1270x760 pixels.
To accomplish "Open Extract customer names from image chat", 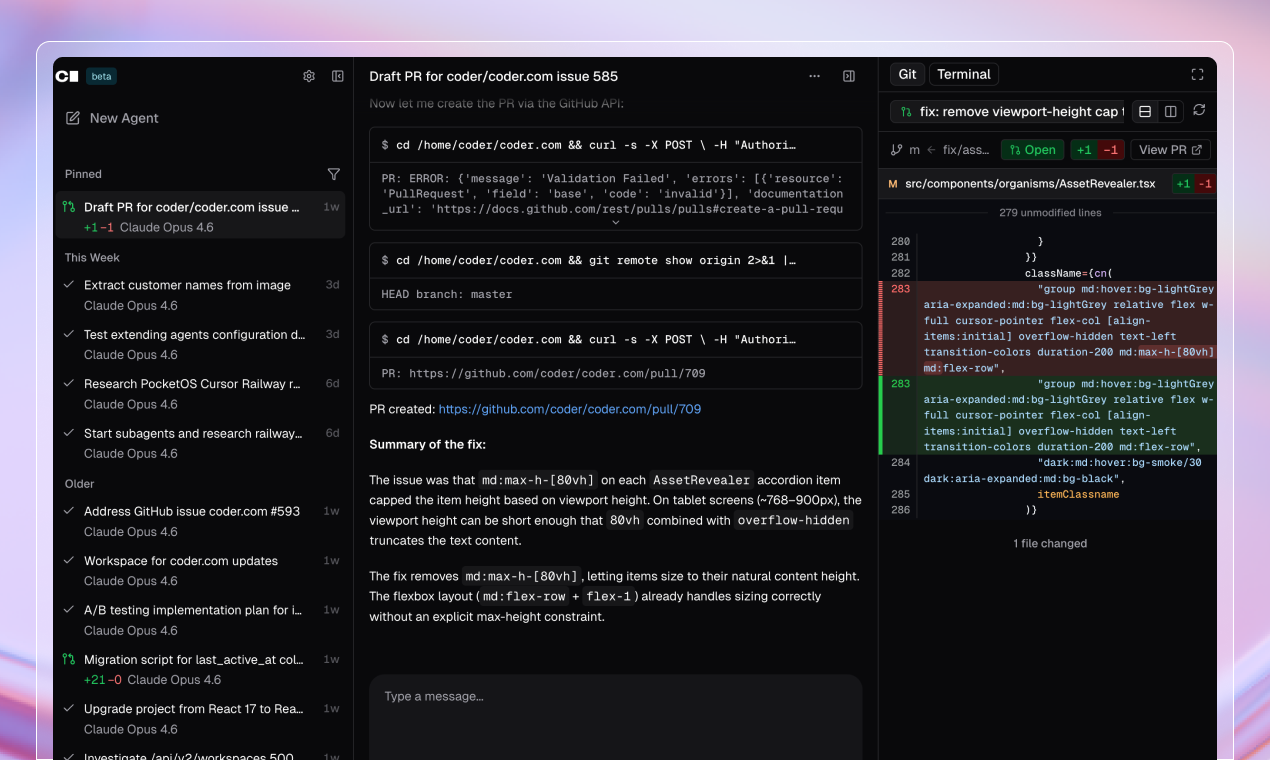I will pos(200,294).
